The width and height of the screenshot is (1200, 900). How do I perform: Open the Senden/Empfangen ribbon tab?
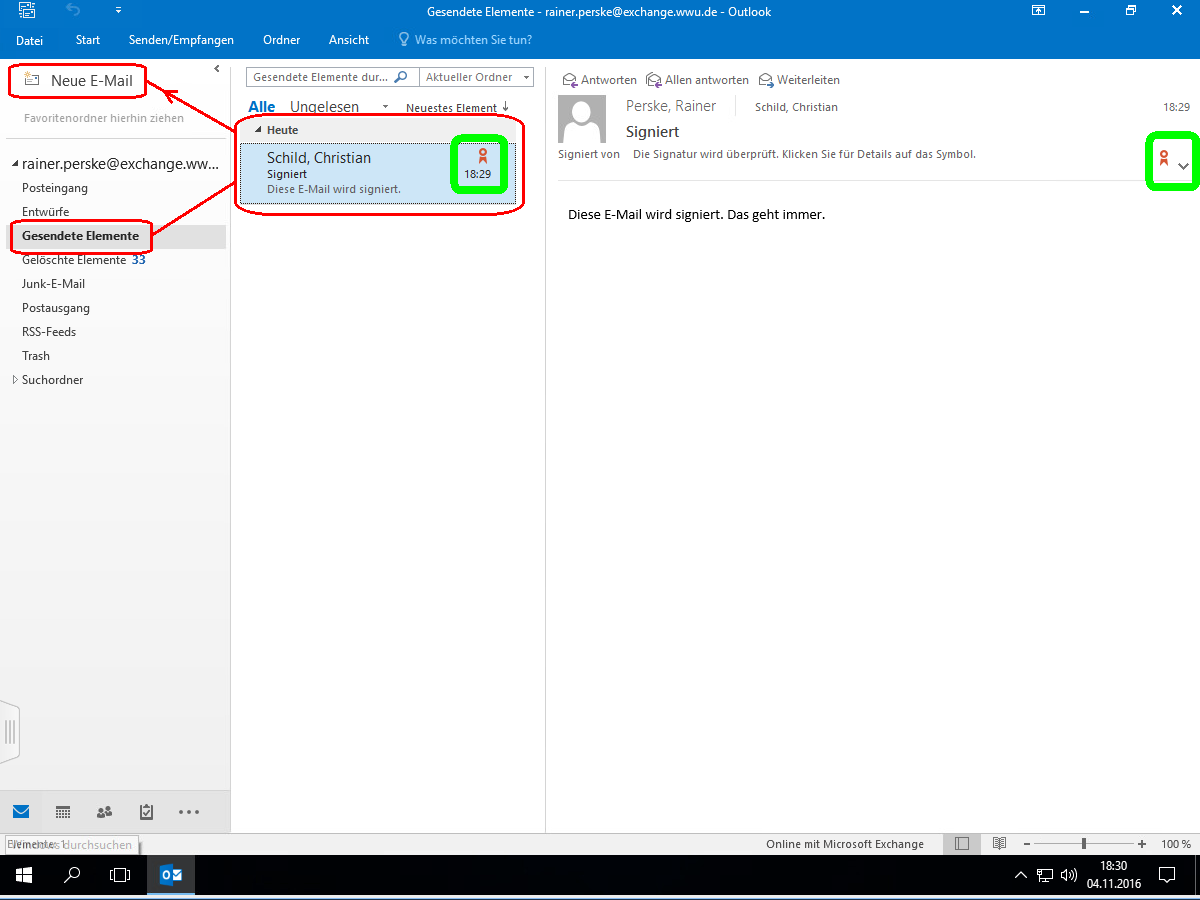[x=181, y=40]
